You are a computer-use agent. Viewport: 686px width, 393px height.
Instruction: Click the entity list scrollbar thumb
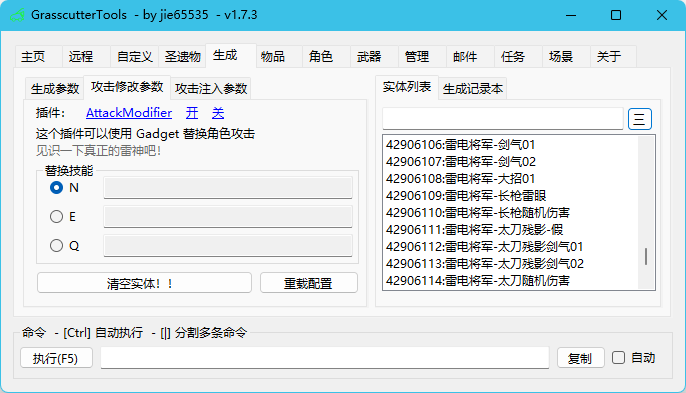tap(646, 256)
